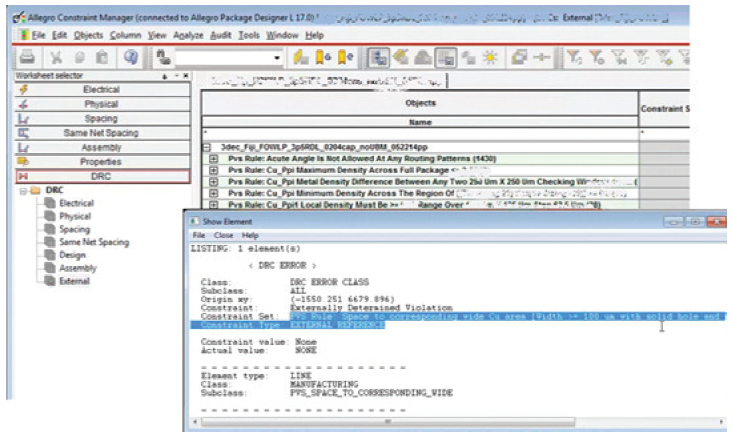Image resolution: width=734 pixels, height=434 pixels.
Task: Select the DRC worksheet button
Action: (103, 177)
